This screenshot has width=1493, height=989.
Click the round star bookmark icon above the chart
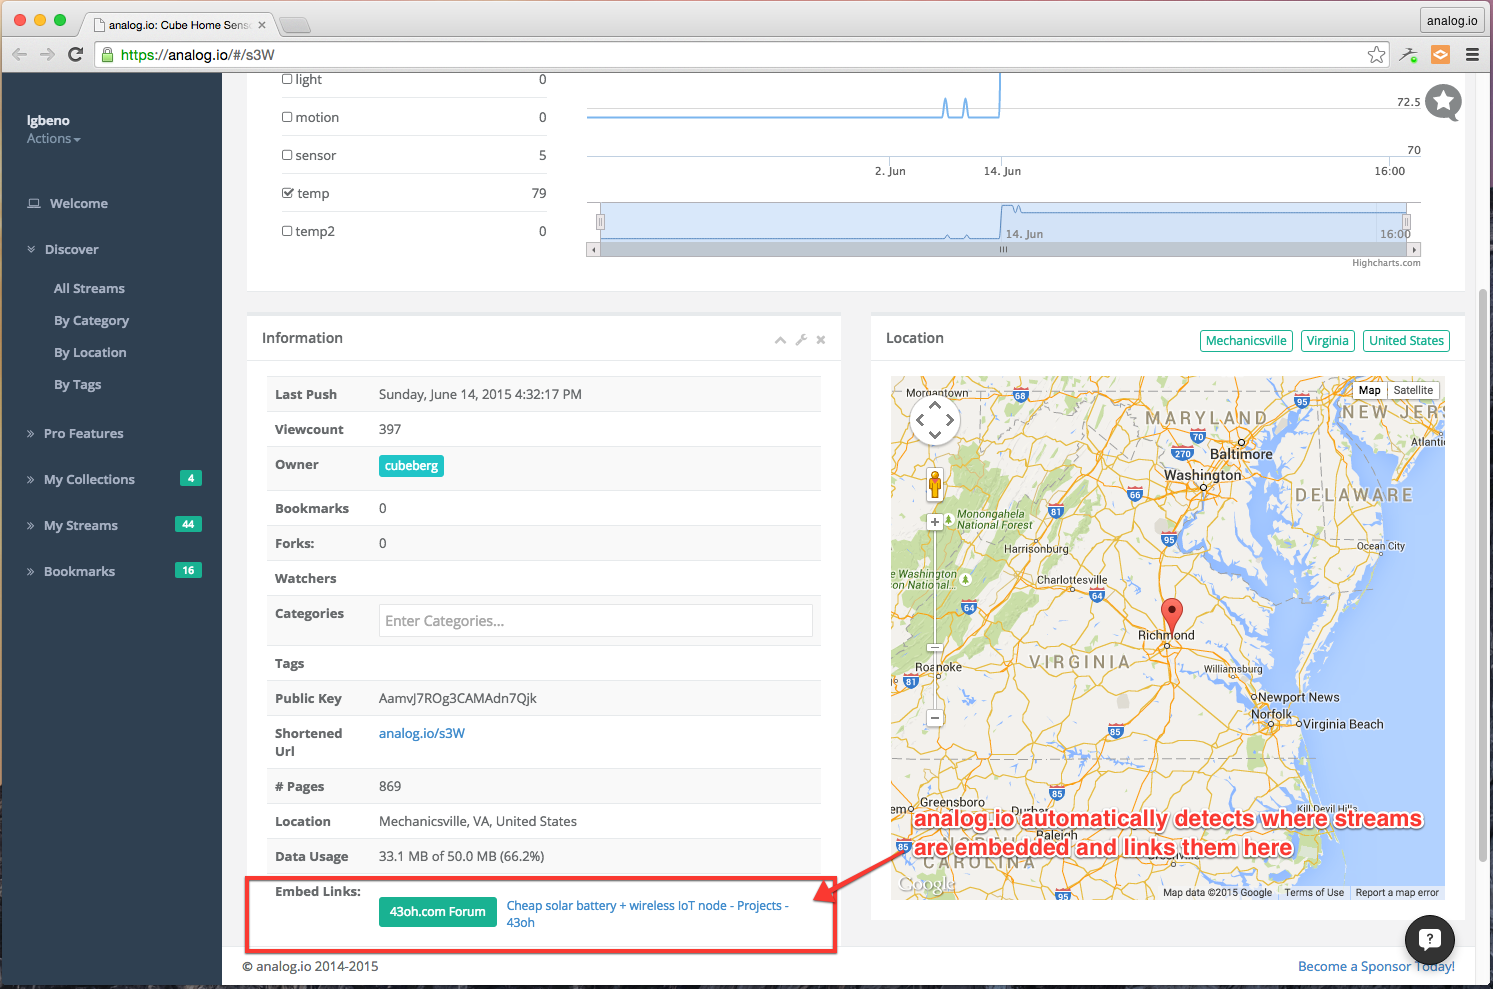(1443, 101)
